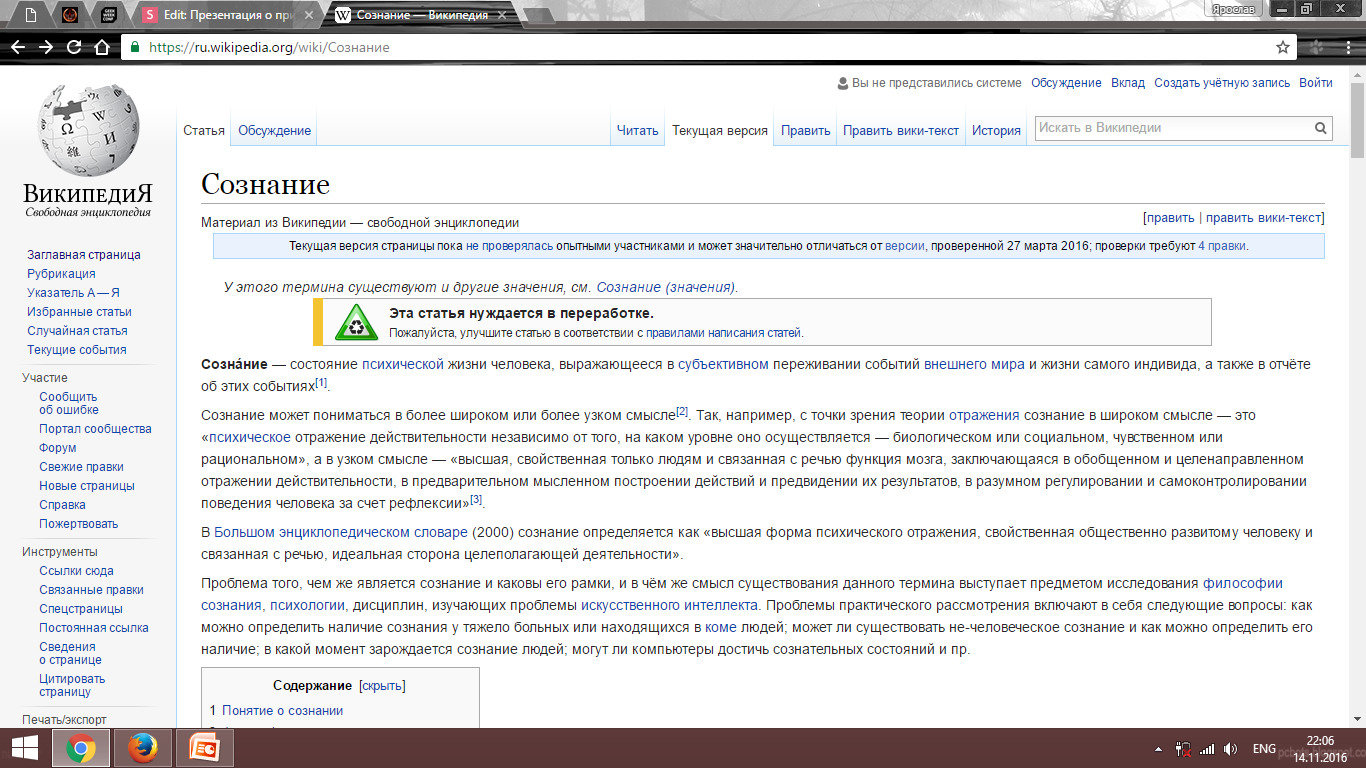
Task: Open the Обсуждение tab next to Статья
Action: click(274, 130)
